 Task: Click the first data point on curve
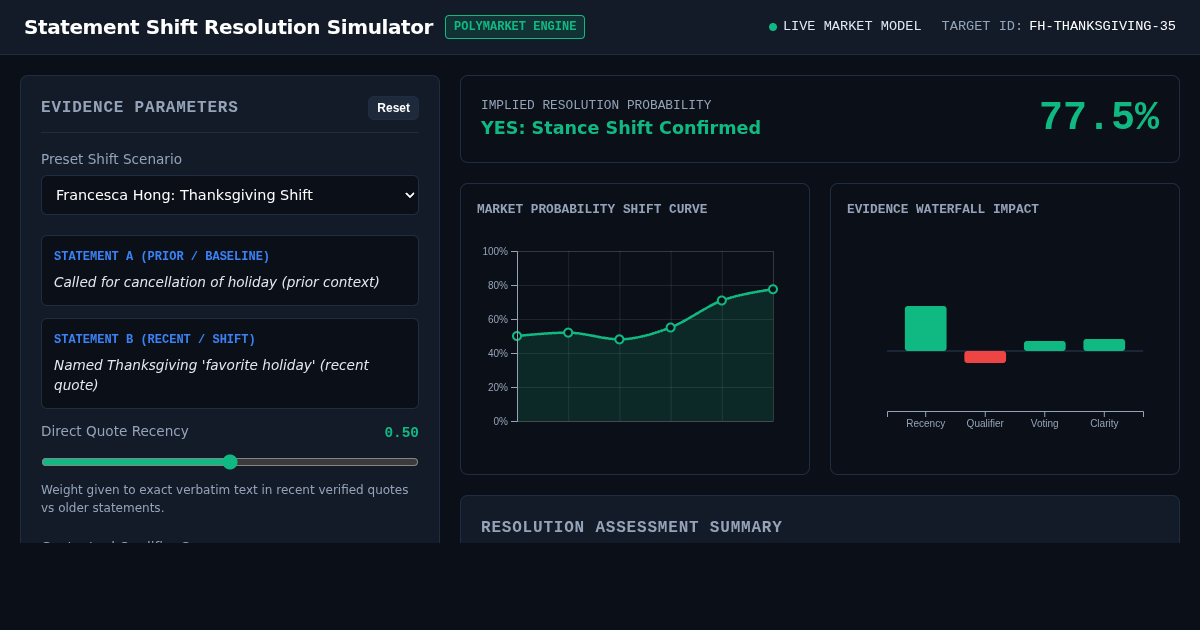pos(517,336)
